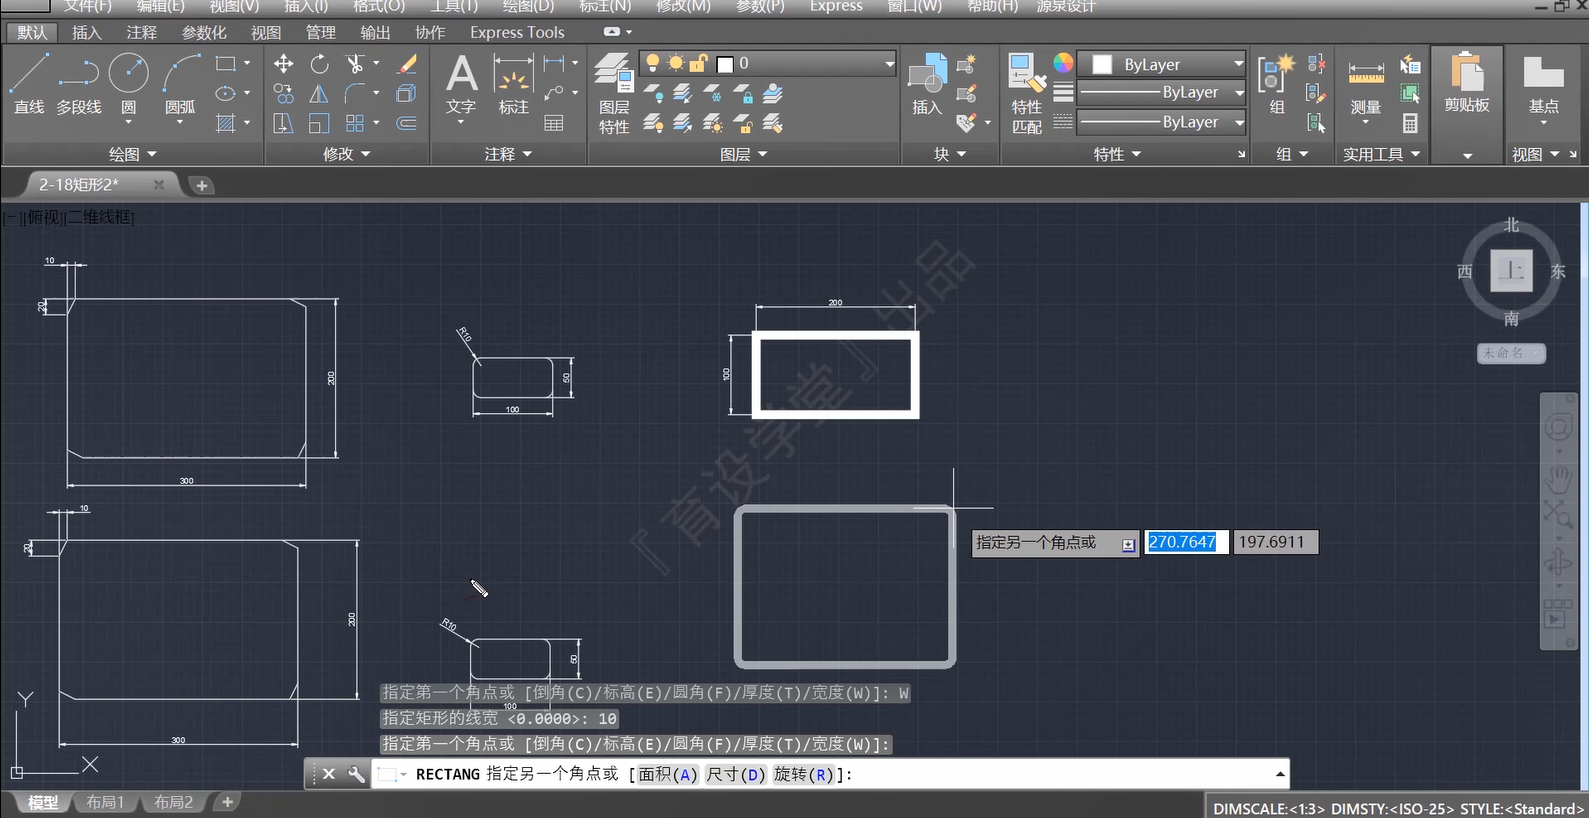Open the ByLayer color dropdown
The image size is (1589, 818).
coord(1239,64)
